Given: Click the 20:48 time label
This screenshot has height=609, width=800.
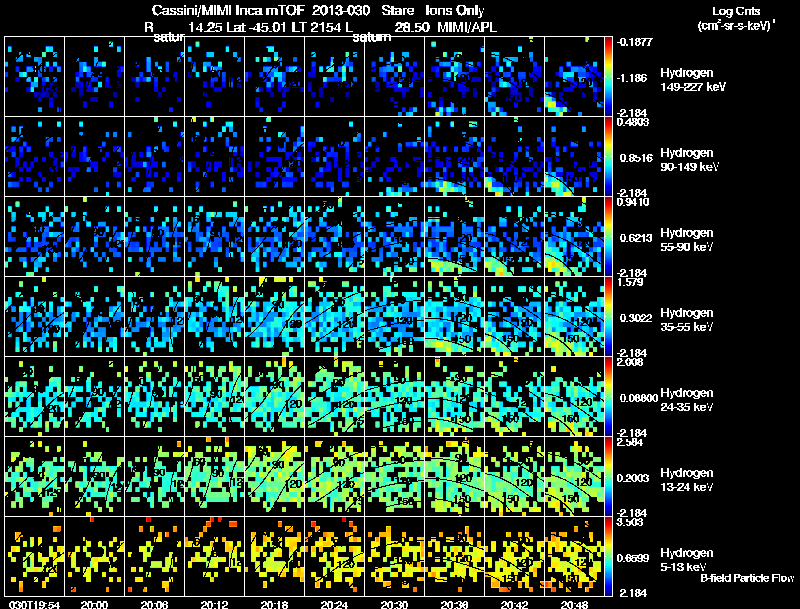Looking at the screenshot, I should click(x=574, y=605).
